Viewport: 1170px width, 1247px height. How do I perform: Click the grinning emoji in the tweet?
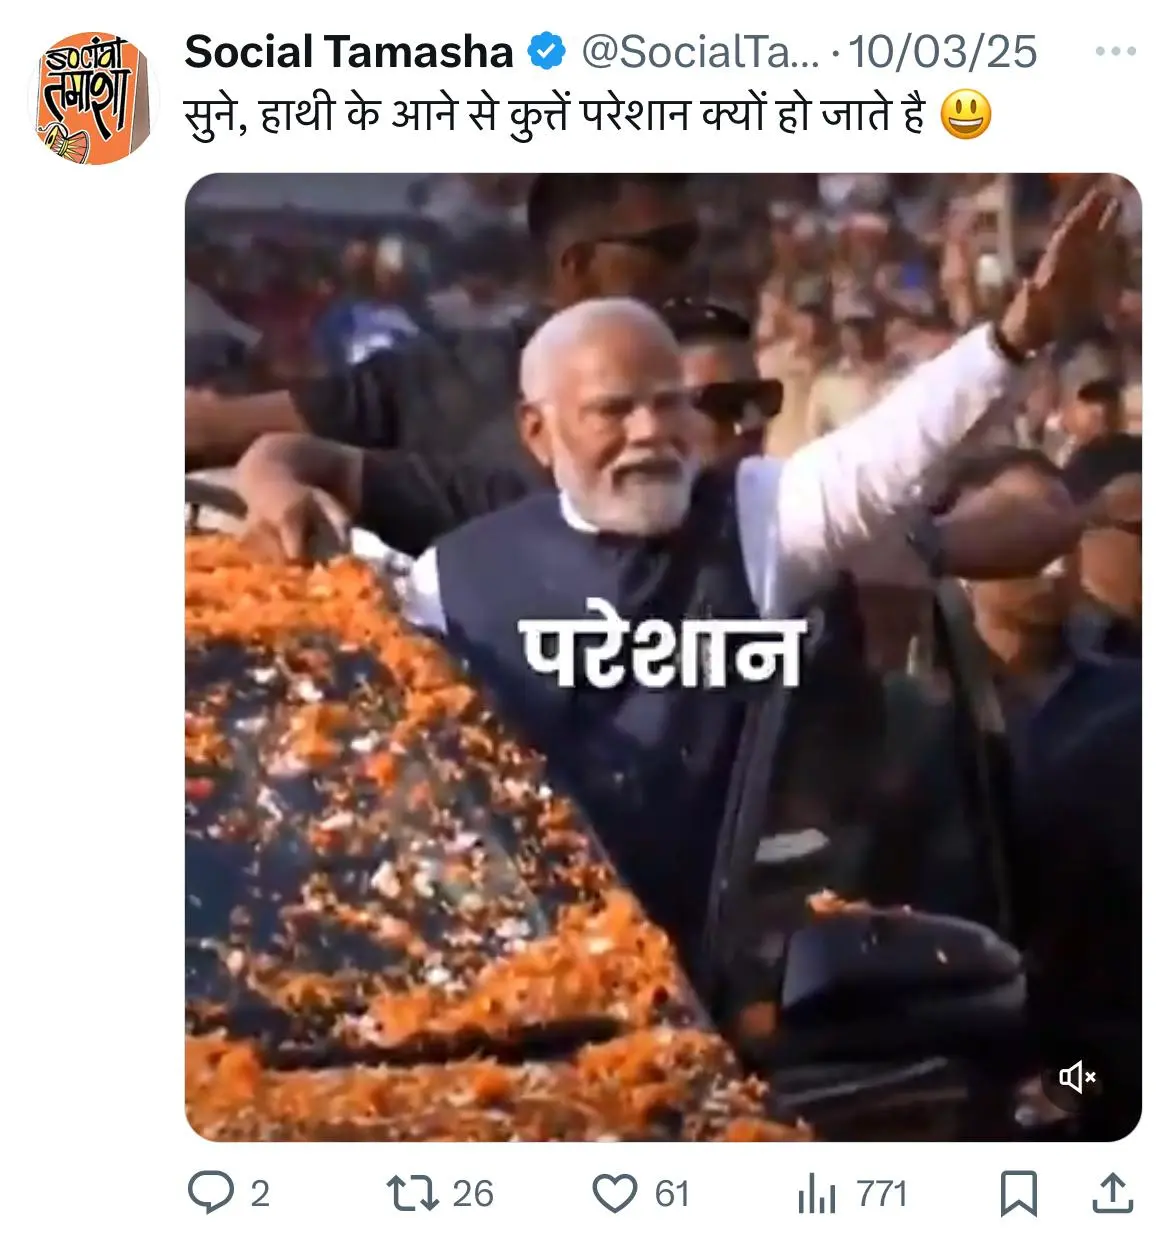click(x=966, y=115)
